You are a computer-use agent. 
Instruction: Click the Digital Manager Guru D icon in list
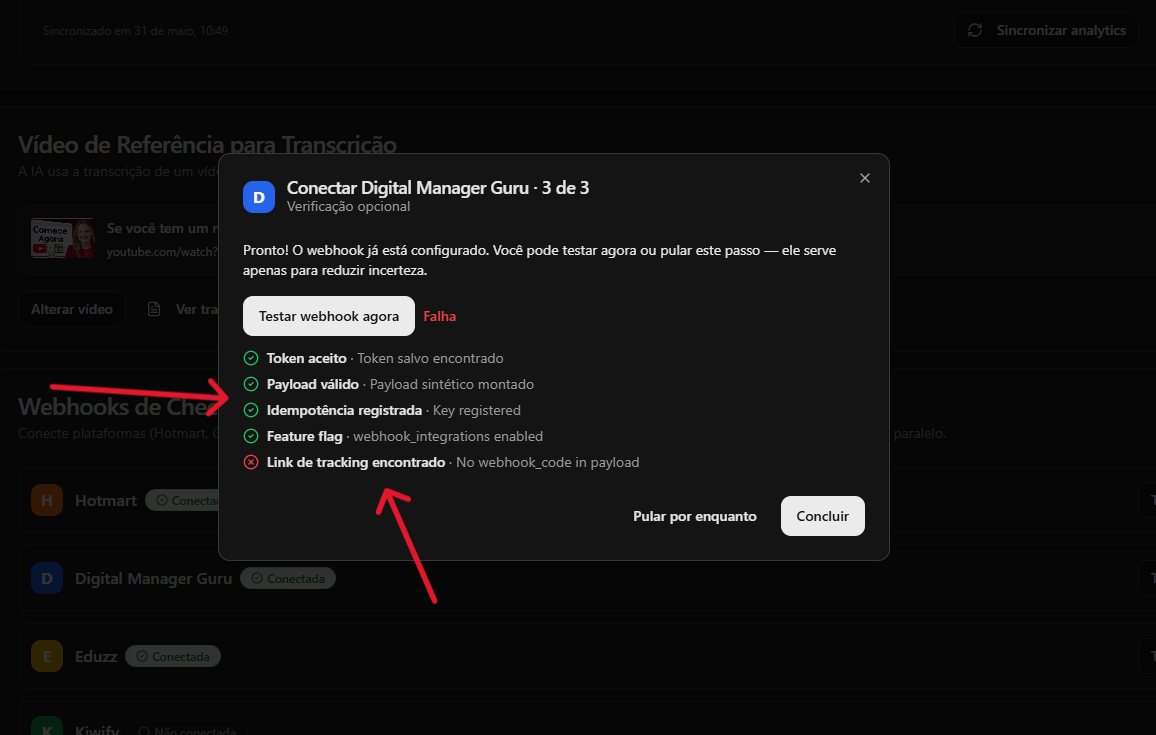point(46,579)
